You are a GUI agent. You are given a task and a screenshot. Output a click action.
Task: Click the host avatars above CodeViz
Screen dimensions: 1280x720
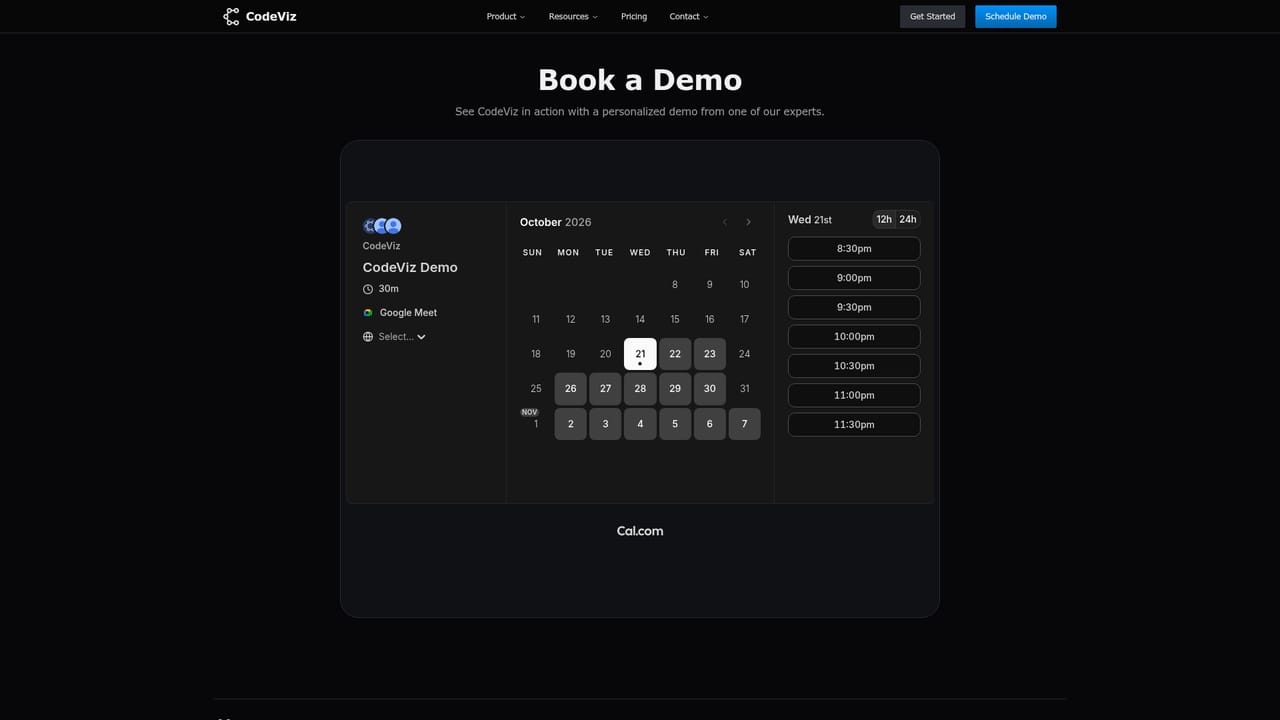click(382, 226)
